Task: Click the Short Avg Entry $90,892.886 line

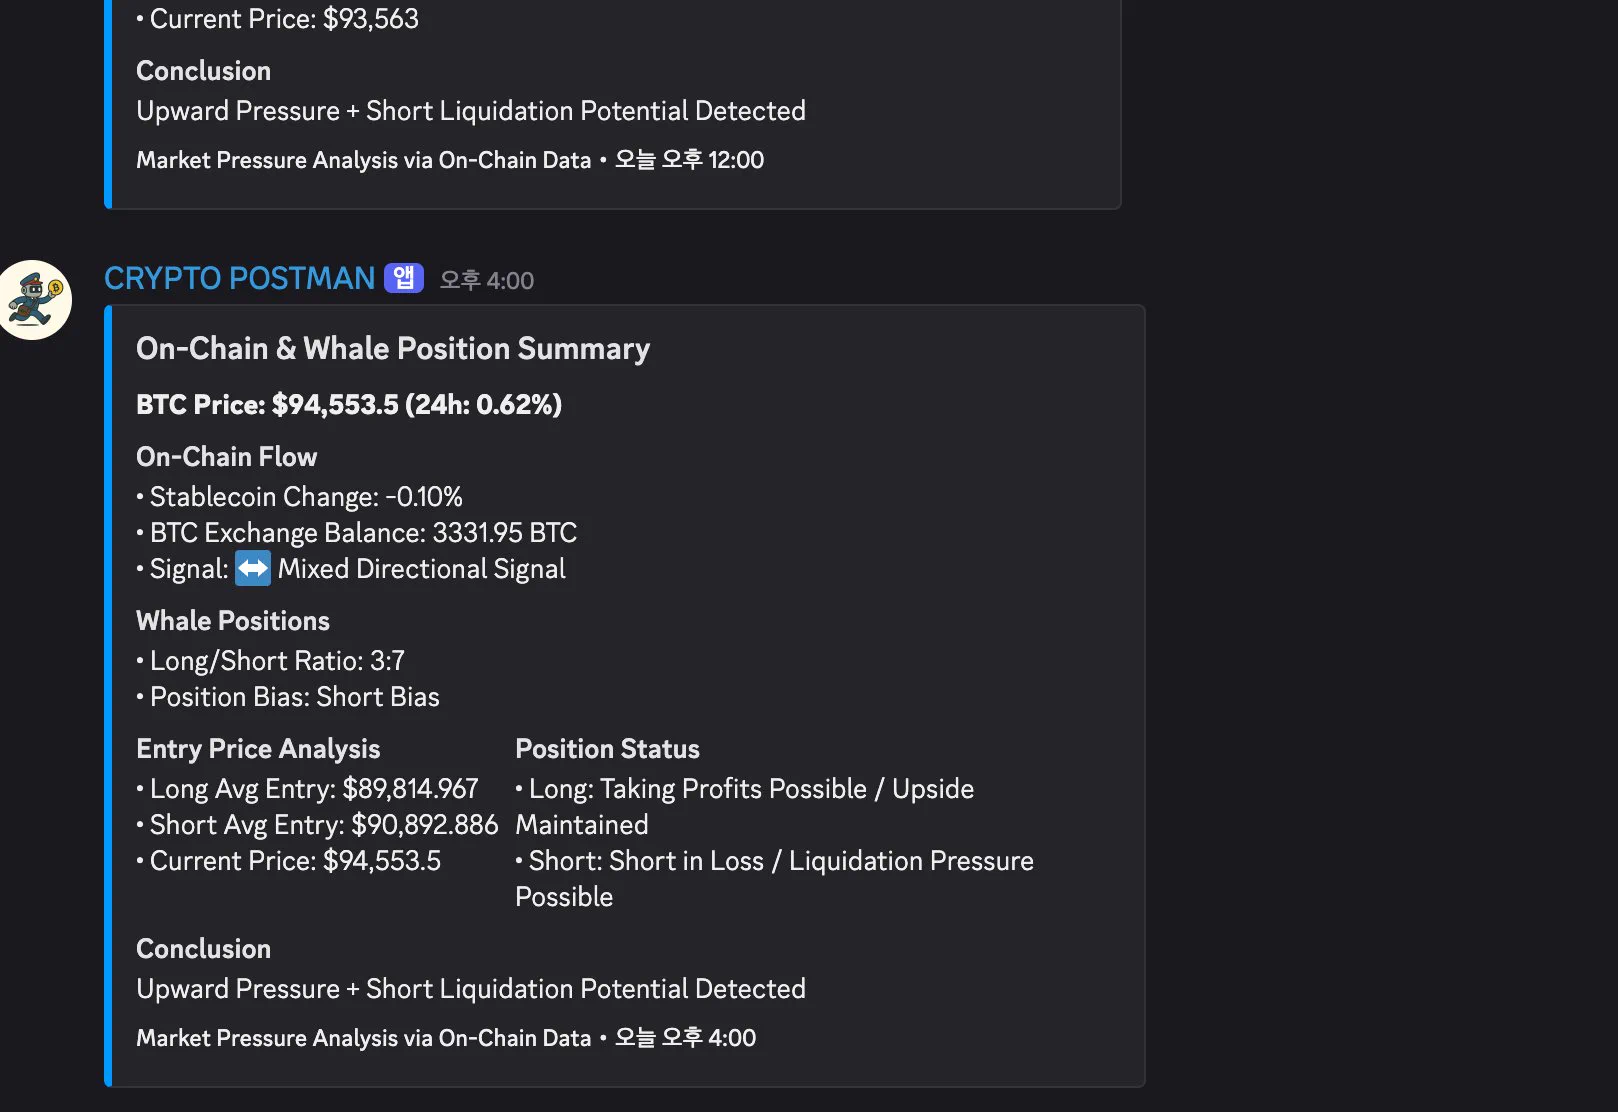Action: (x=323, y=825)
